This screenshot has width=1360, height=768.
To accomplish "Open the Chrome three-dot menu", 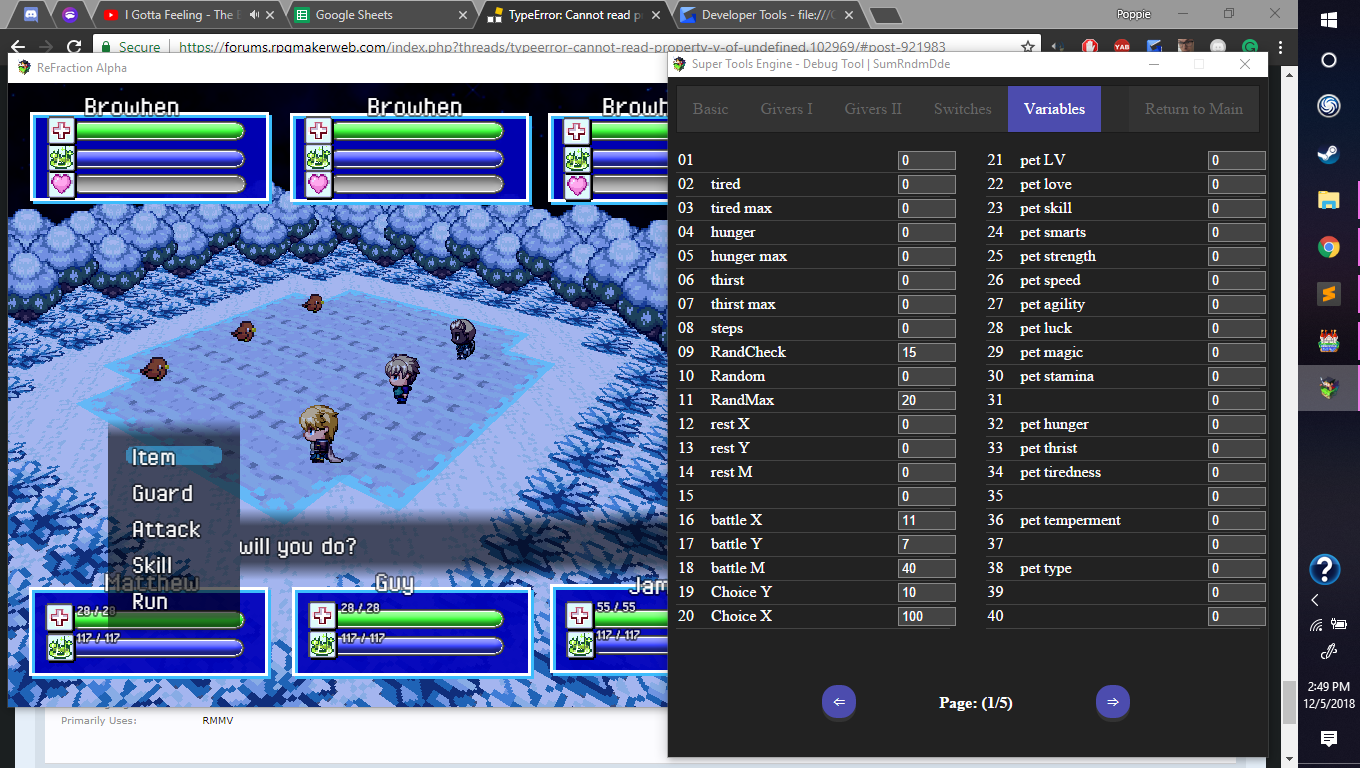I will pyautogui.click(x=1281, y=47).
